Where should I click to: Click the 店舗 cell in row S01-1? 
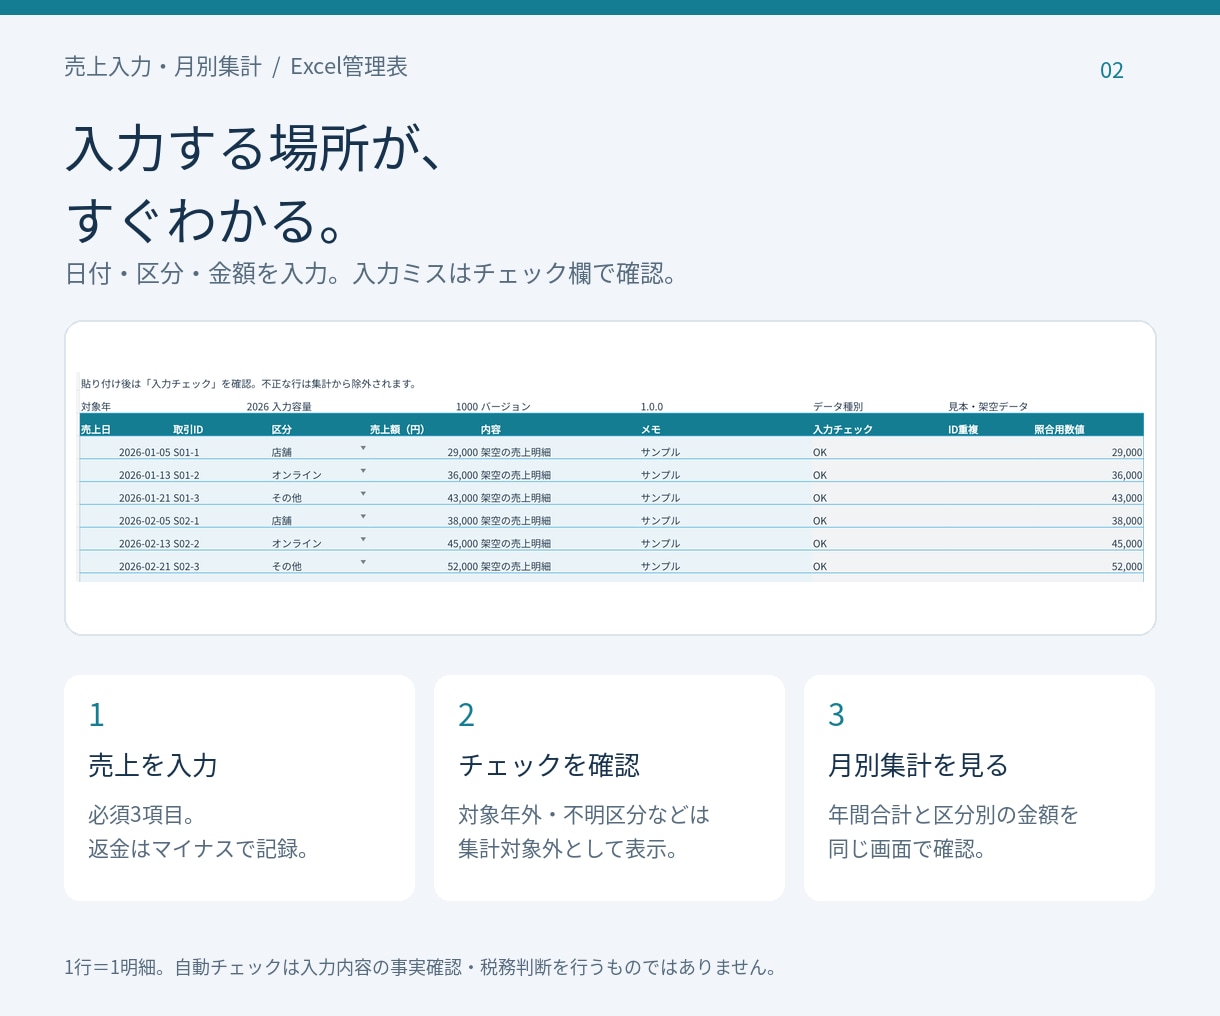point(282,453)
